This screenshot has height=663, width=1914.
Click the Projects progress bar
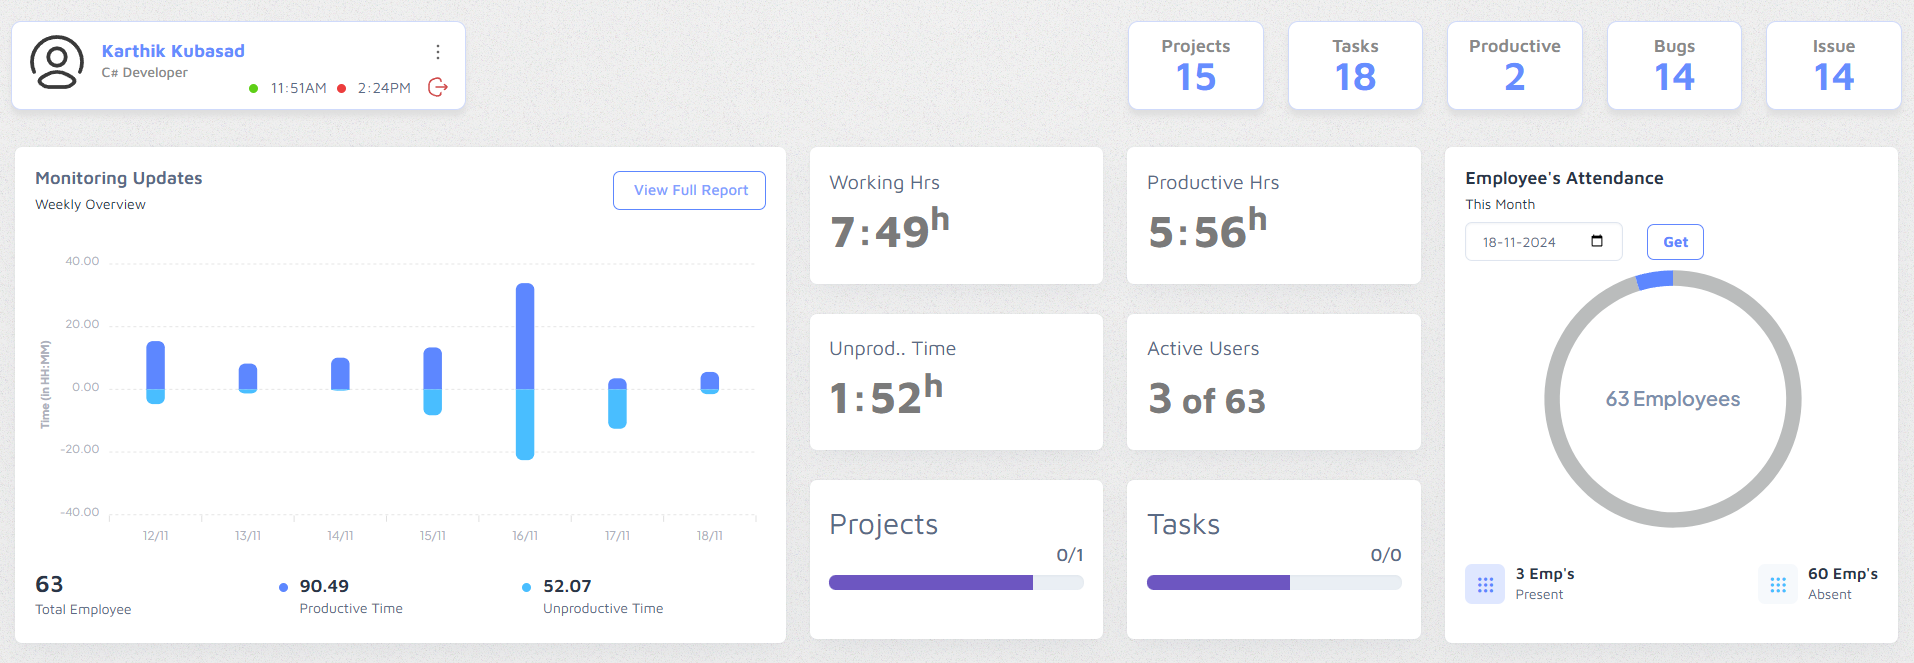955,583
